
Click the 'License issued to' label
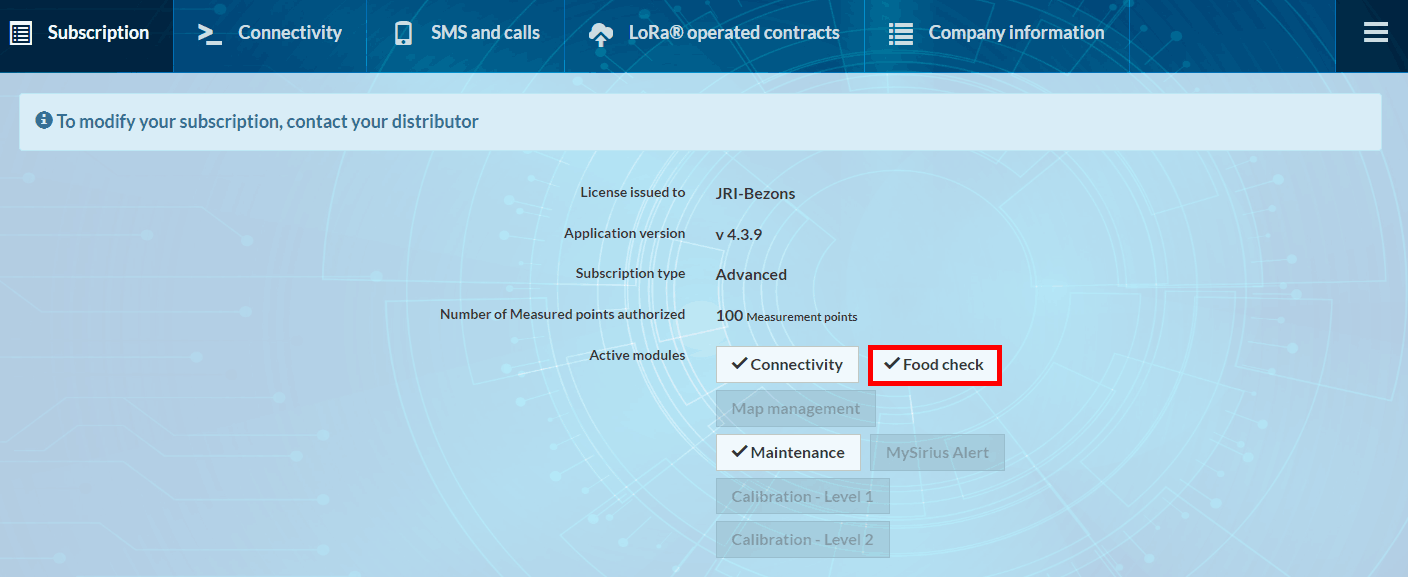[x=633, y=192]
